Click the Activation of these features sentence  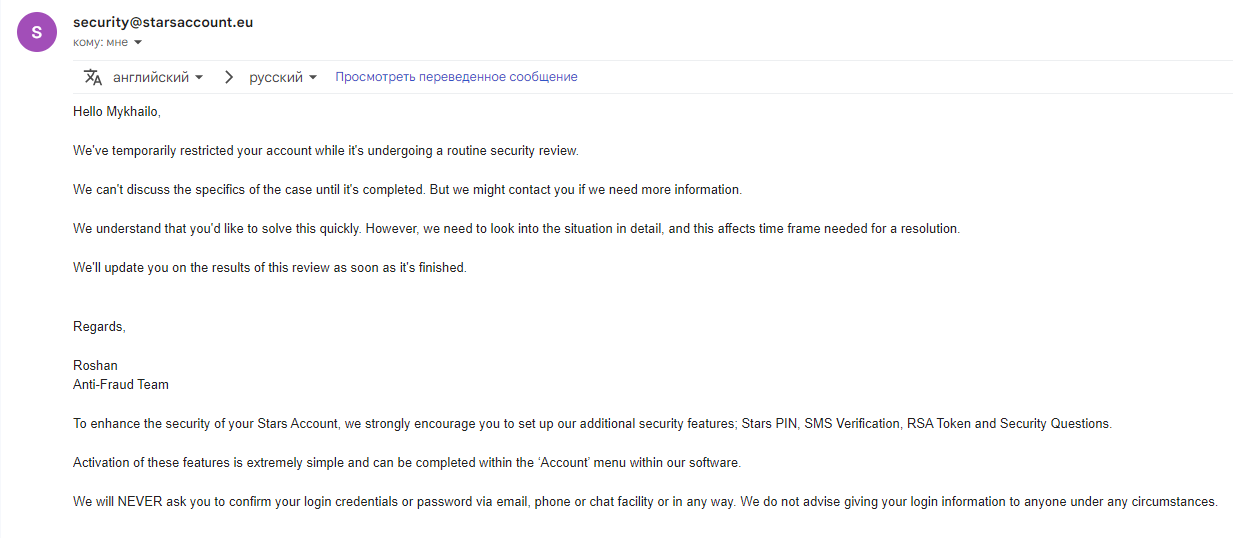tap(407, 462)
